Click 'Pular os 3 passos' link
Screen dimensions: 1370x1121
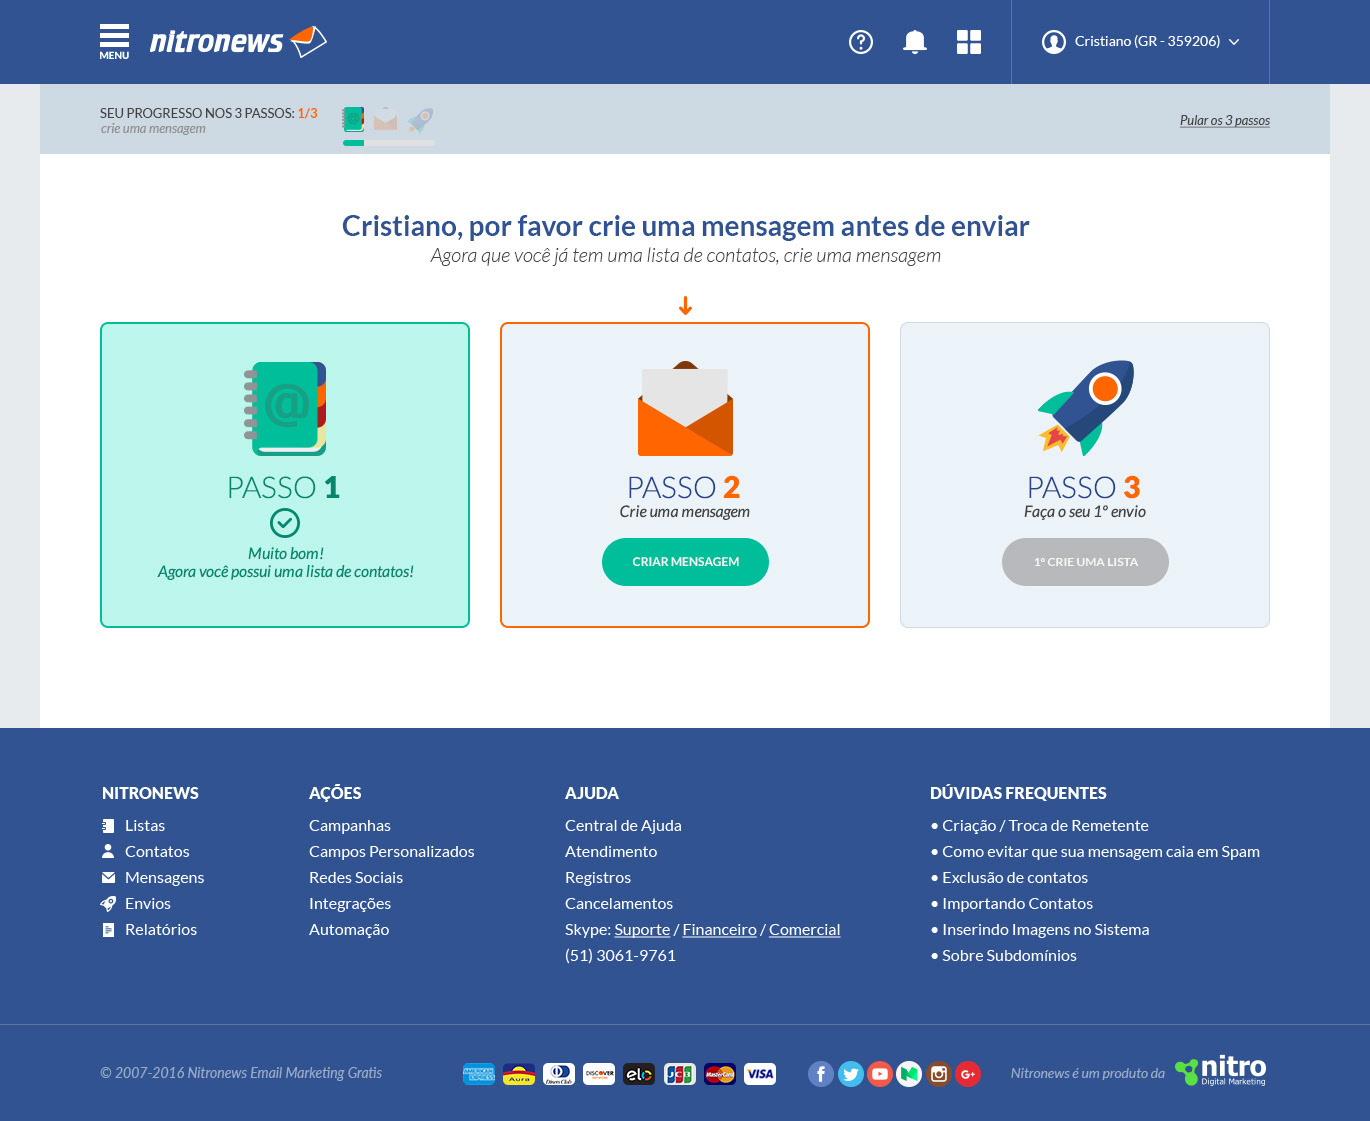pyautogui.click(x=1225, y=120)
